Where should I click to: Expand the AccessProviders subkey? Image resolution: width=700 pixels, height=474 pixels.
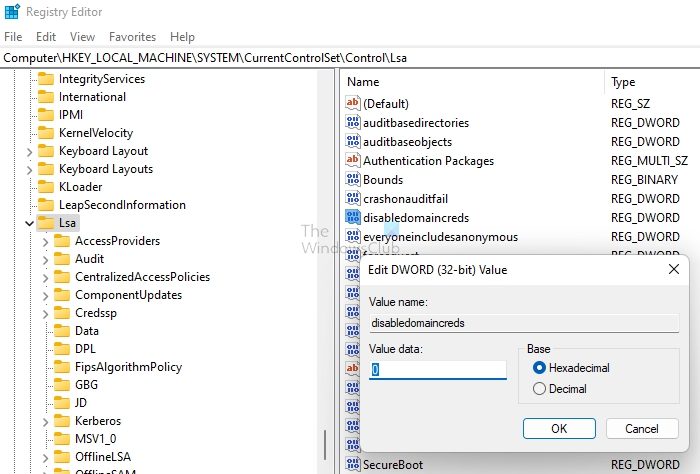(45, 241)
